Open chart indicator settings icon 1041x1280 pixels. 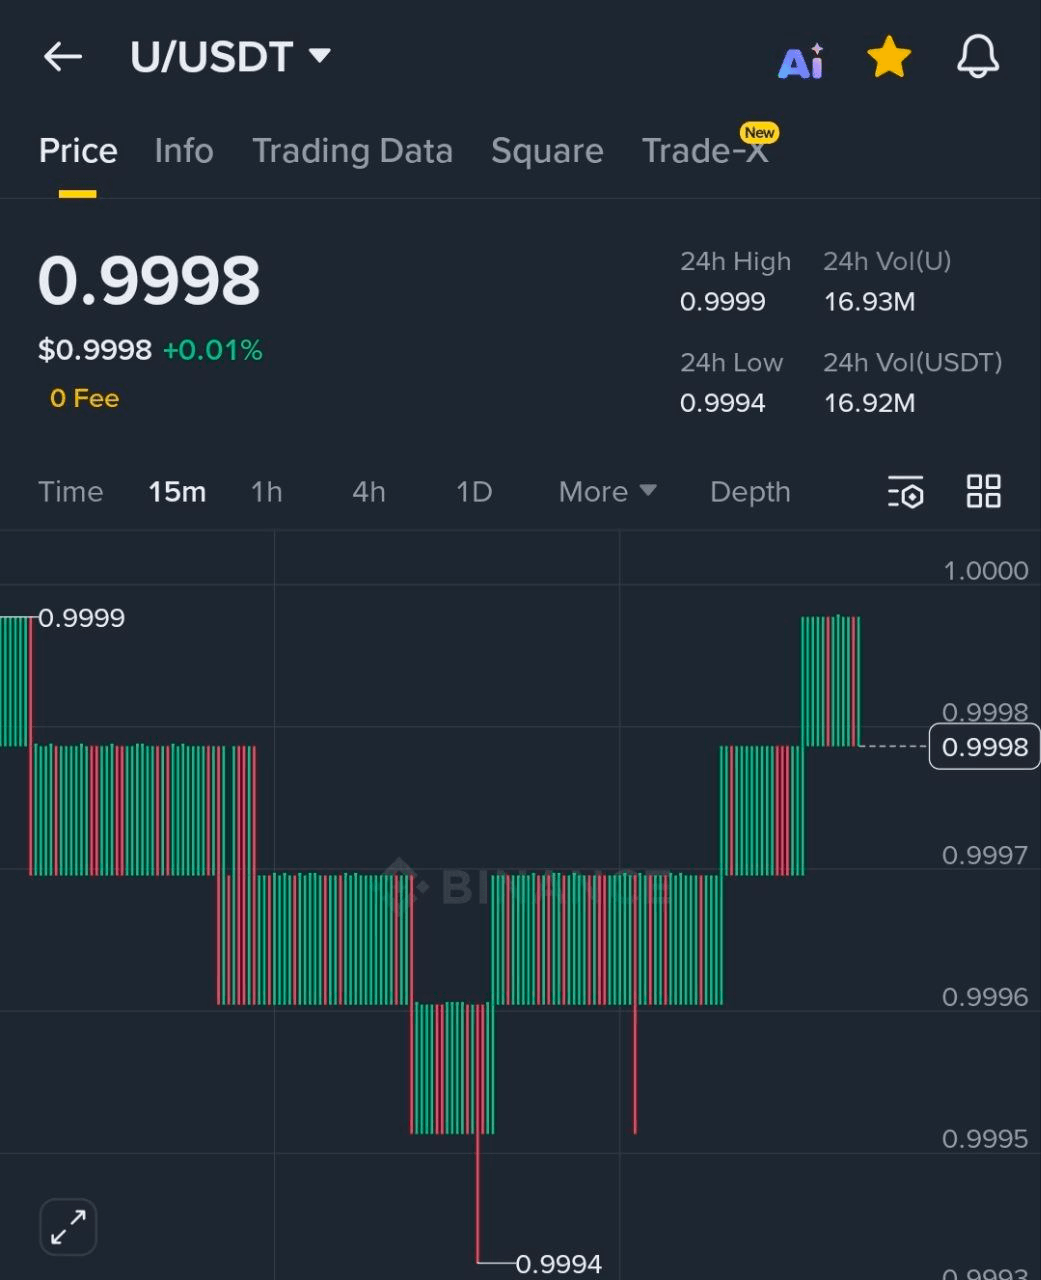905,492
